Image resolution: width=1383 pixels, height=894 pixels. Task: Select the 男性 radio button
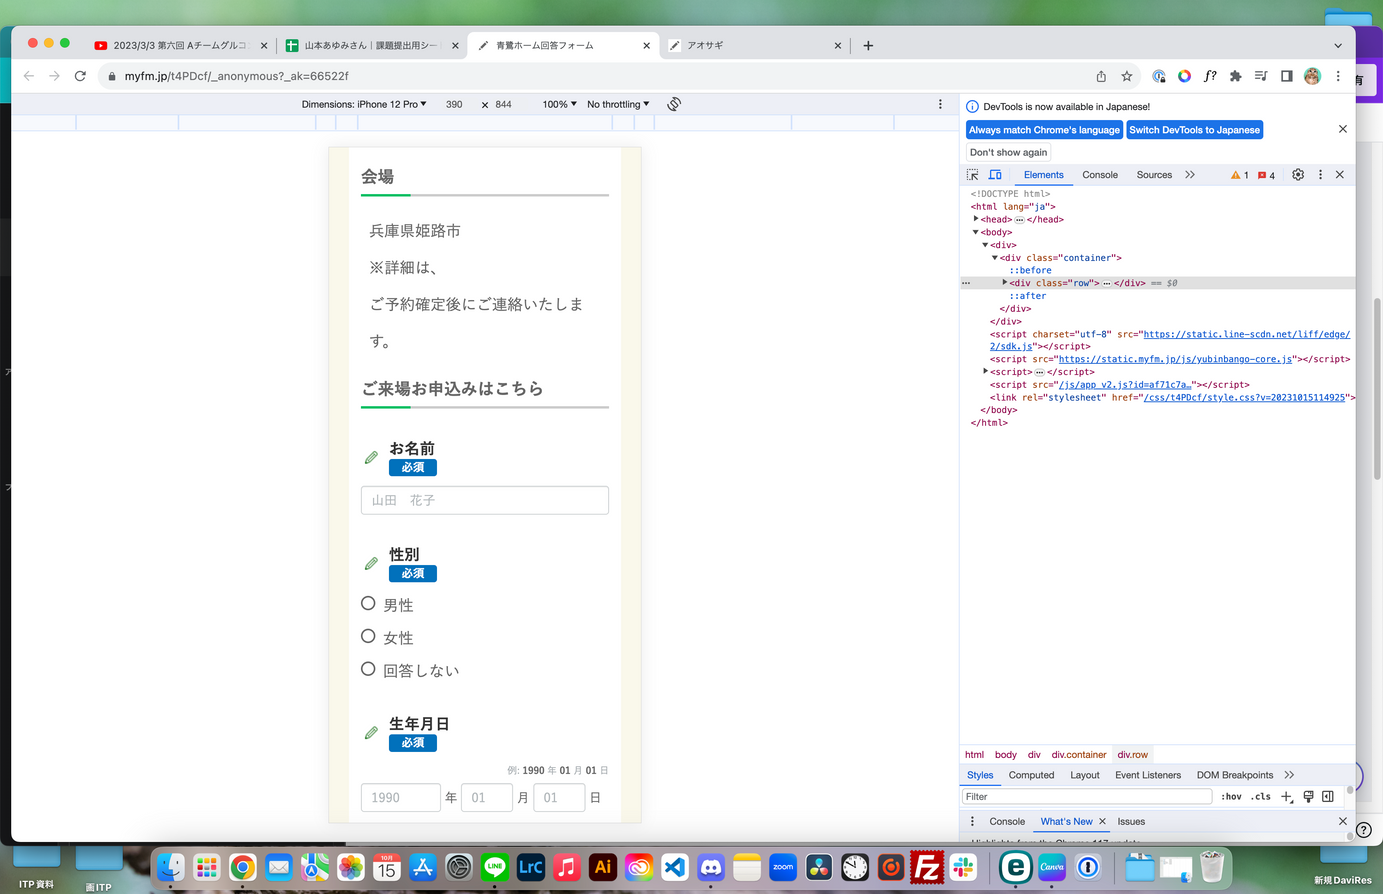[368, 604]
